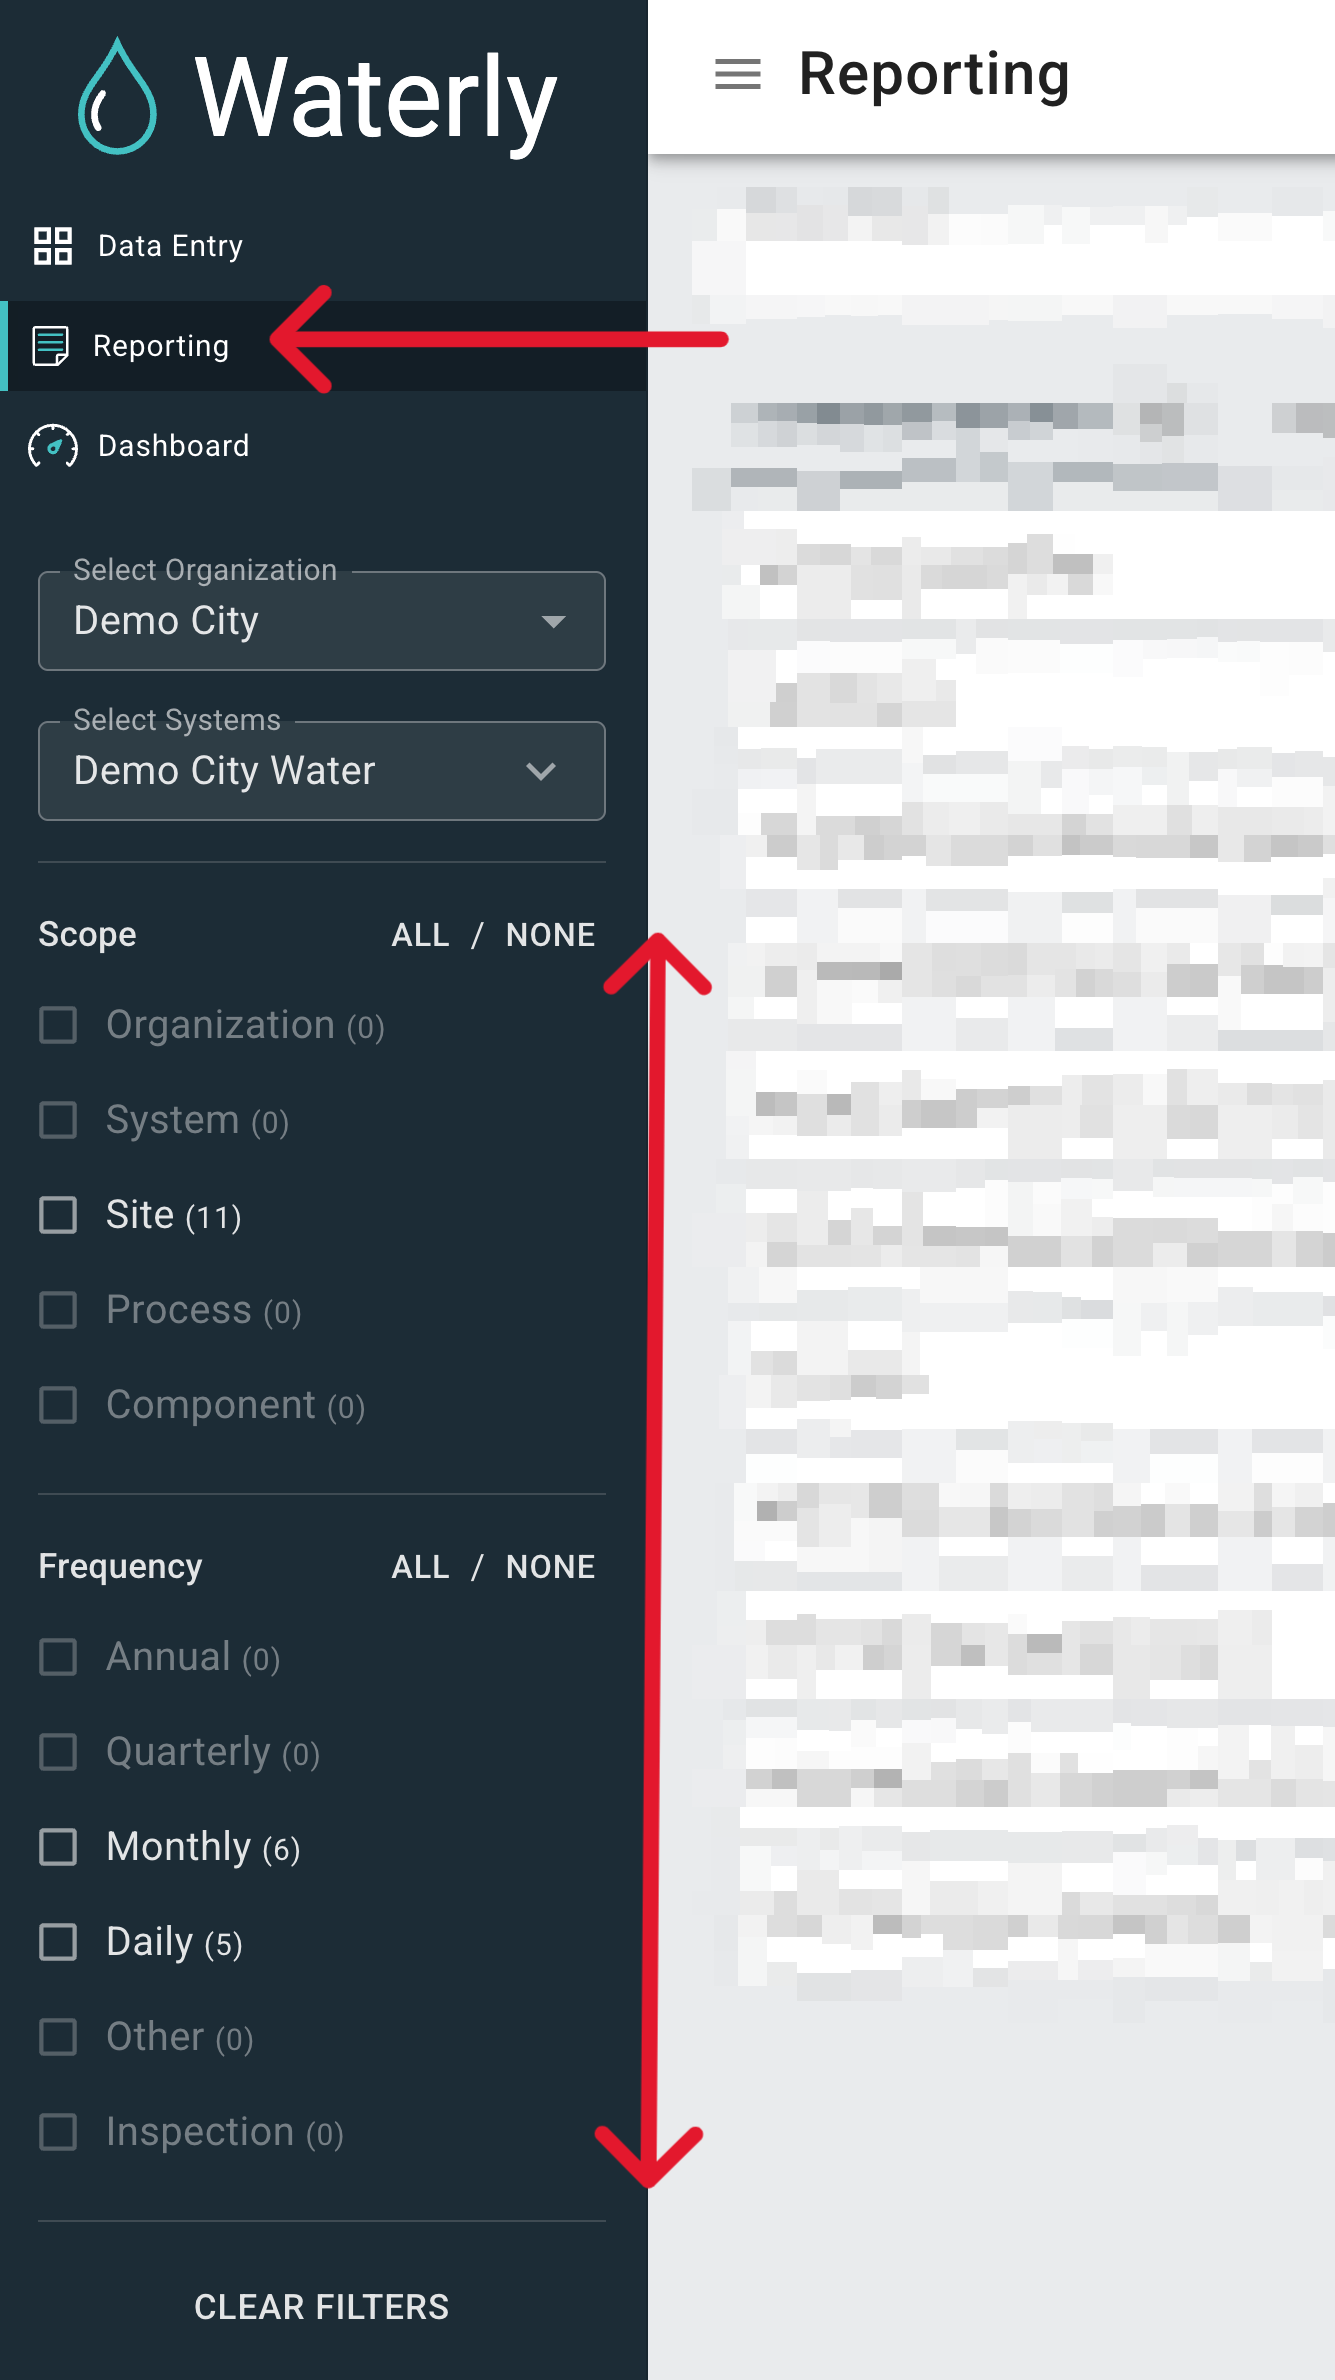The height and width of the screenshot is (2380, 1335).
Task: Select ALL in the Frequency section
Action: point(421,1567)
